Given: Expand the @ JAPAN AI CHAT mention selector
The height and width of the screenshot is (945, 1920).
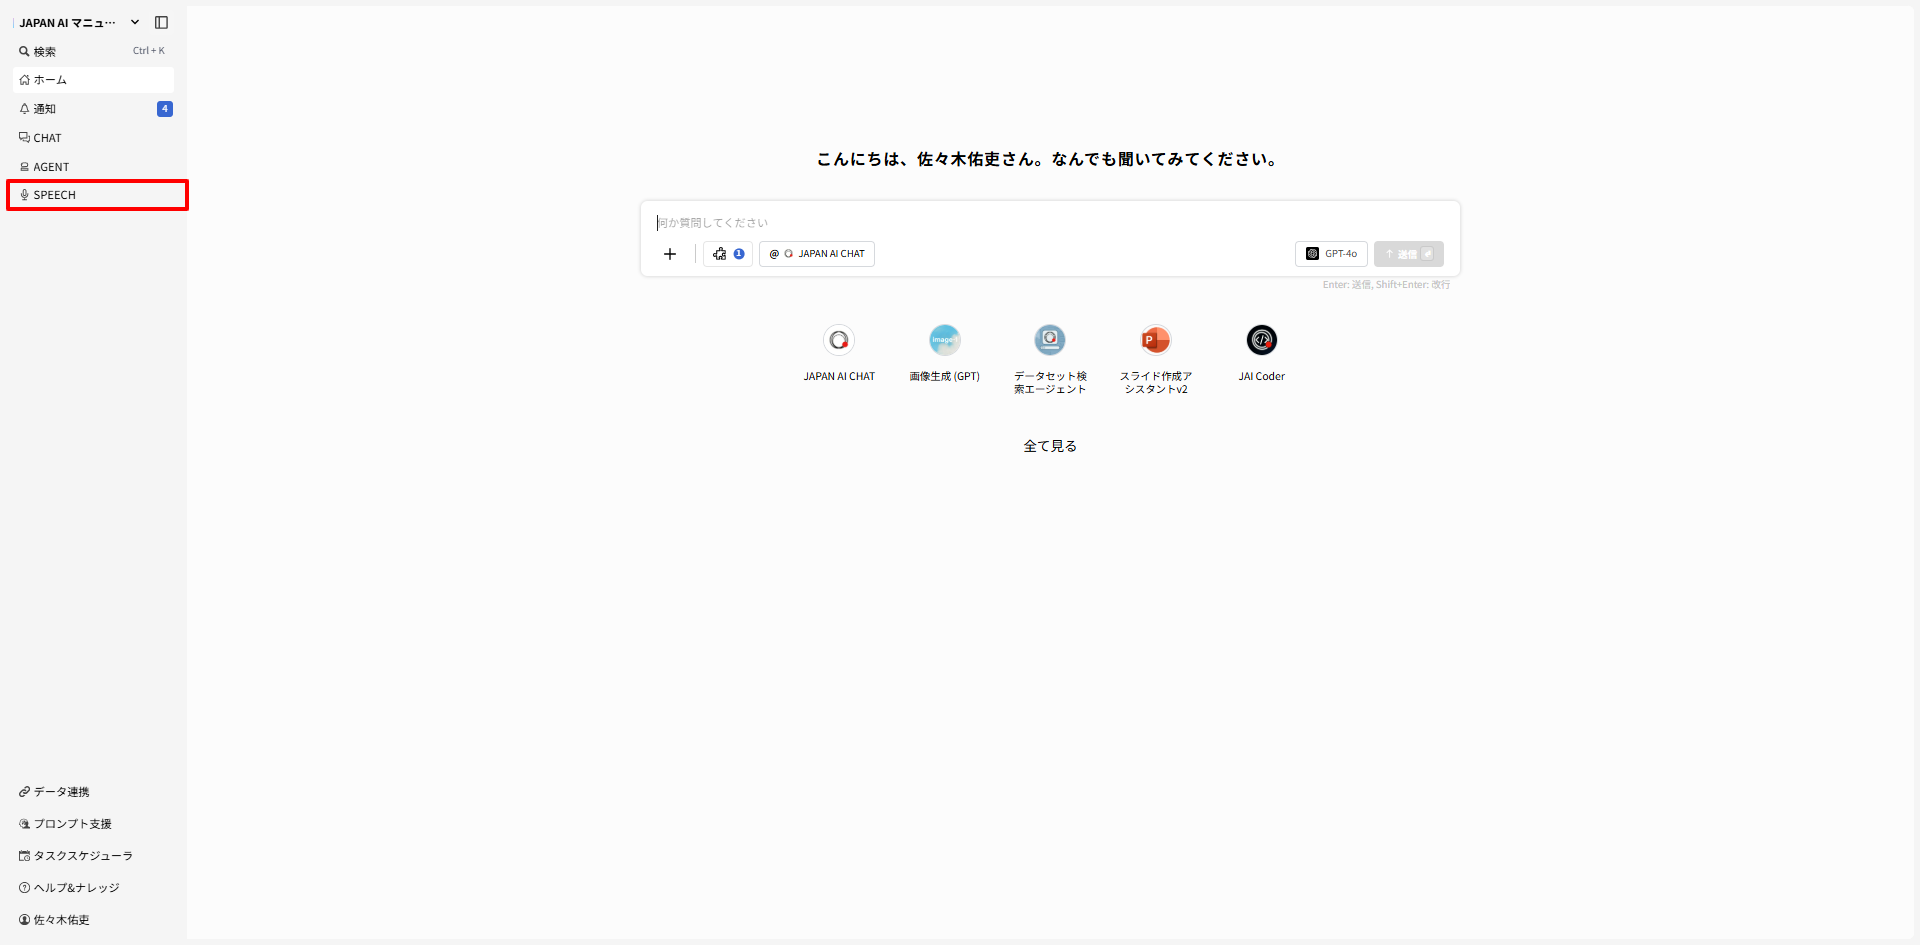Looking at the screenshot, I should (816, 254).
